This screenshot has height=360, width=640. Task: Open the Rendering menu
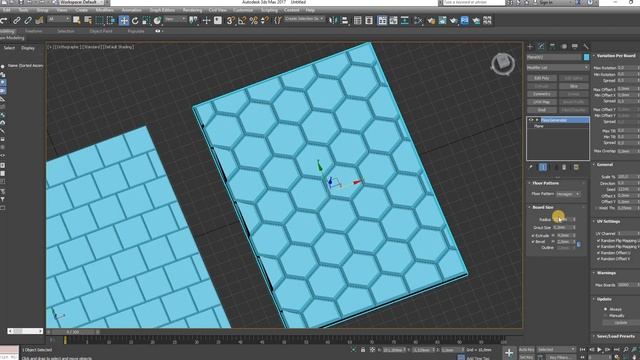point(192,10)
